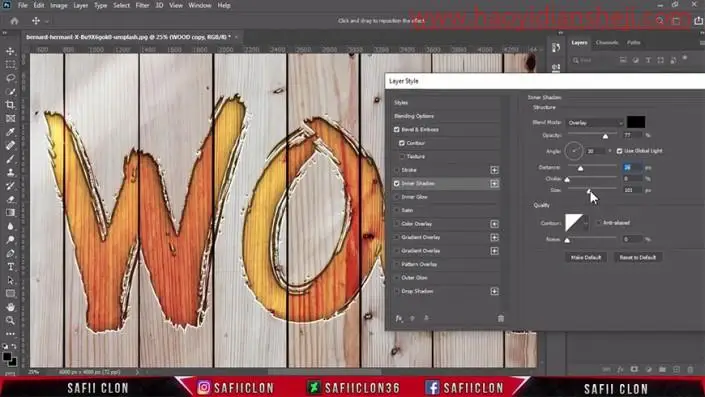Select the Hand tool
The width and height of the screenshot is (705, 397).
tap(10, 307)
